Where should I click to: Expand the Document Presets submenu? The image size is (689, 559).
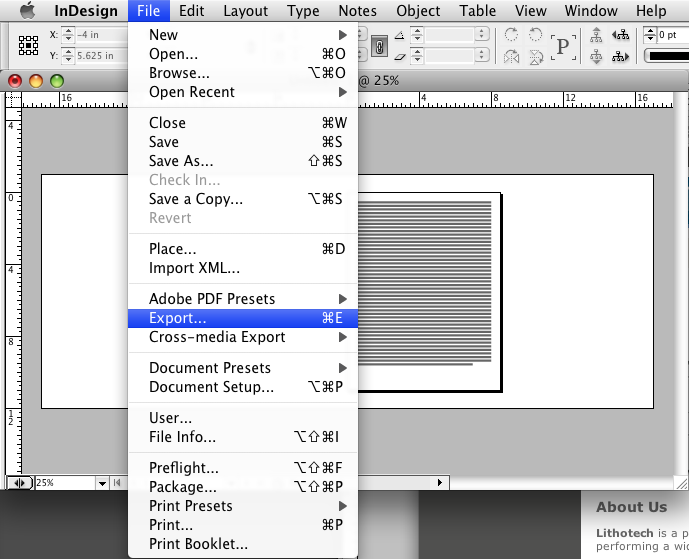pyautogui.click(x=243, y=368)
